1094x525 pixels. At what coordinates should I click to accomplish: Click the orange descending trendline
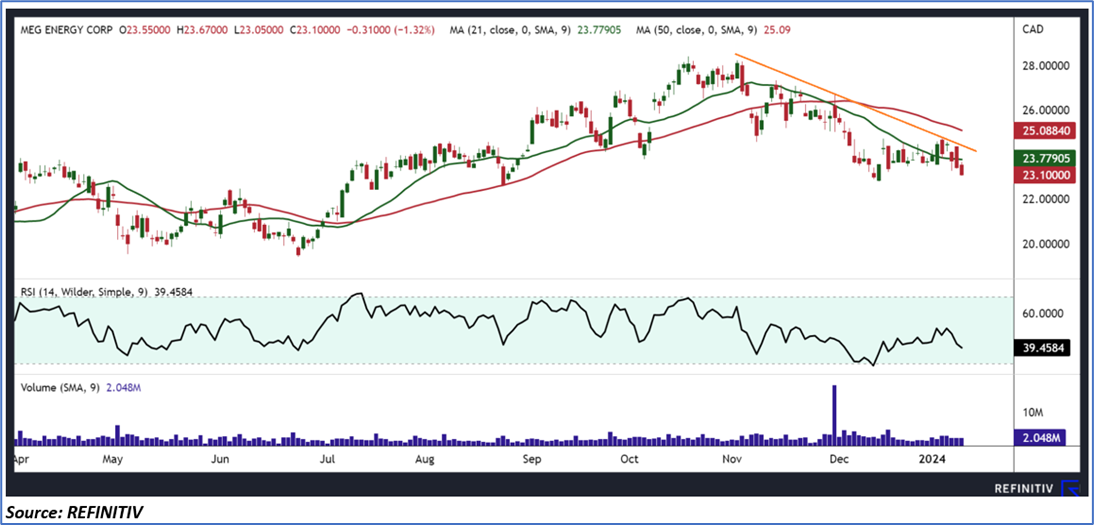[856, 103]
